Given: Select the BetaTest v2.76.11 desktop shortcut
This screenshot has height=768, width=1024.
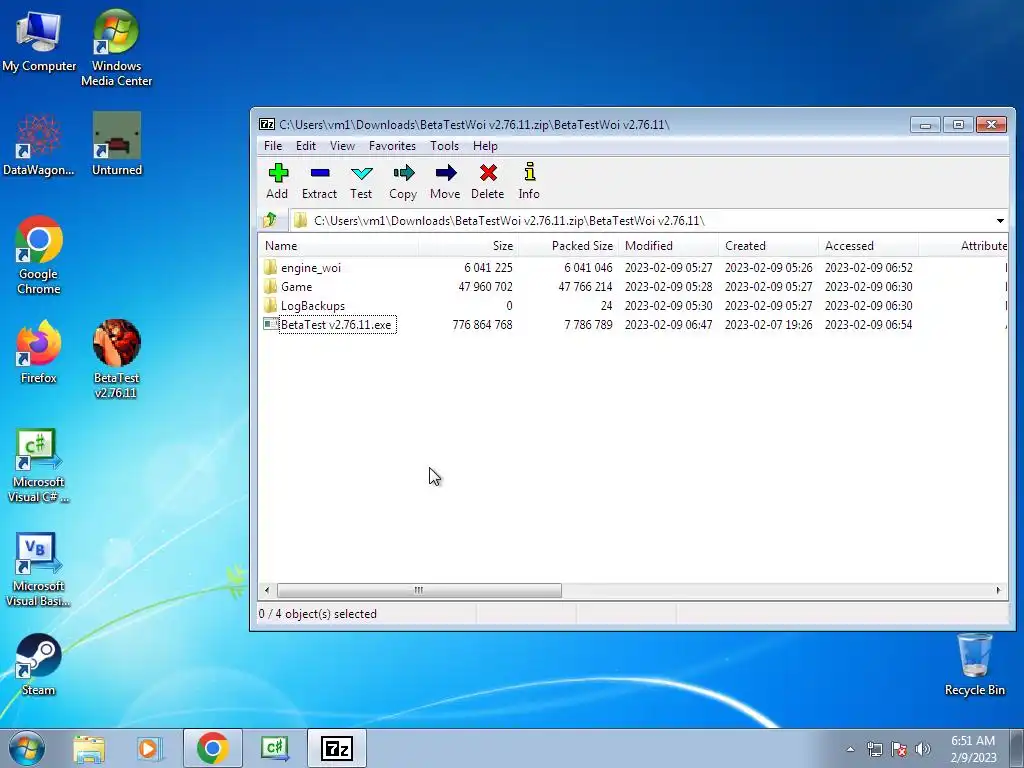Looking at the screenshot, I should (x=116, y=359).
